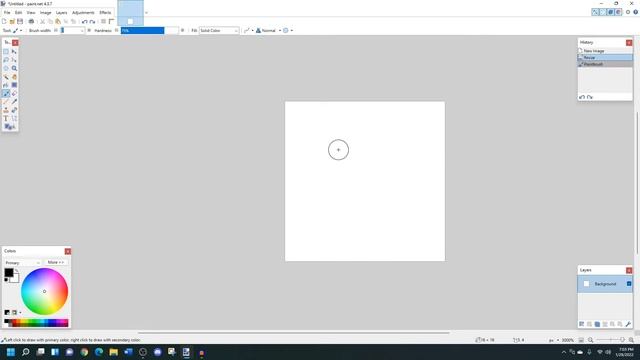640x360 pixels.
Task: Select the Move Selected Pixels tool
Action: pyautogui.click(x=14, y=51)
